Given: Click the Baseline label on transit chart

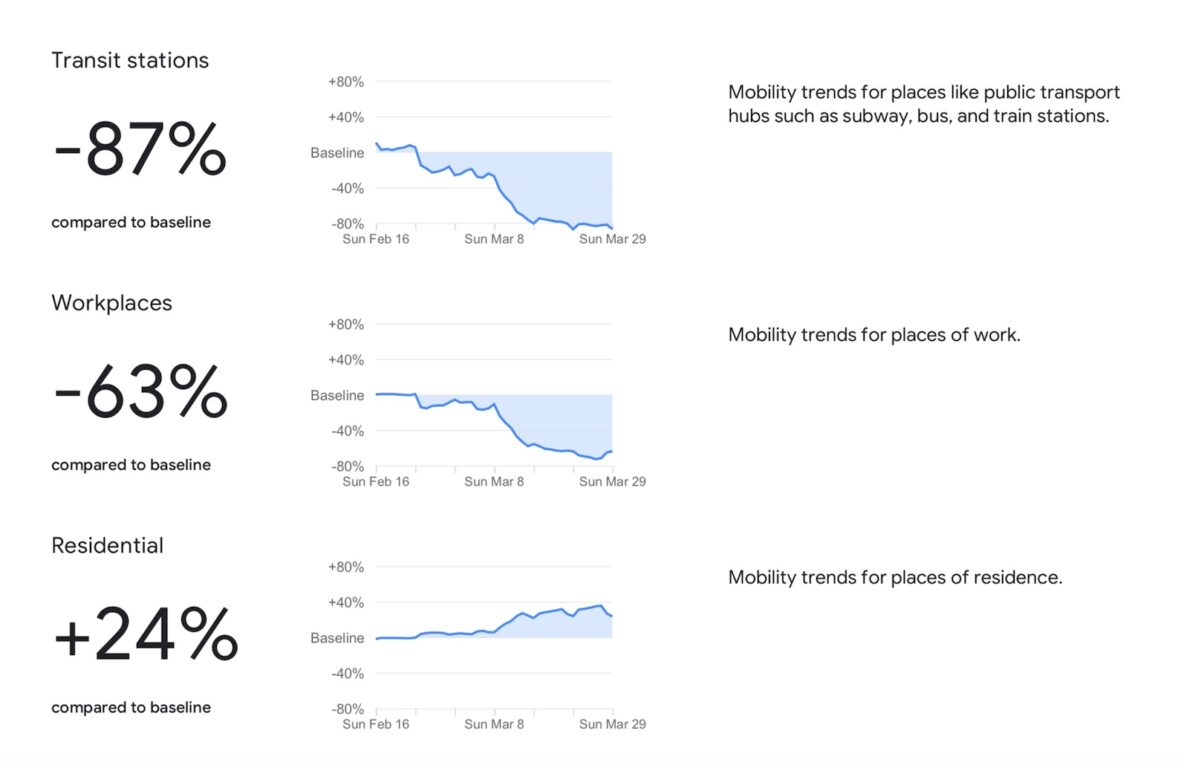Looking at the screenshot, I should coord(337,153).
